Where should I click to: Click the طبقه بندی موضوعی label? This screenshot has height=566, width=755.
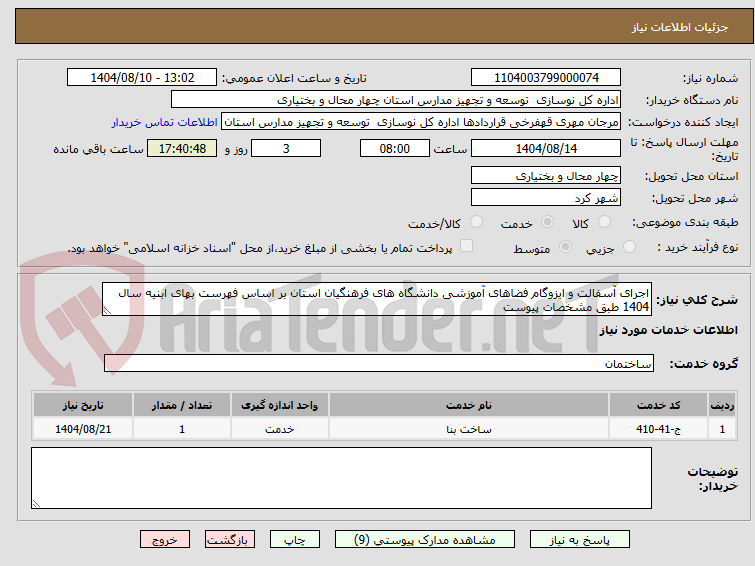[x=685, y=223]
